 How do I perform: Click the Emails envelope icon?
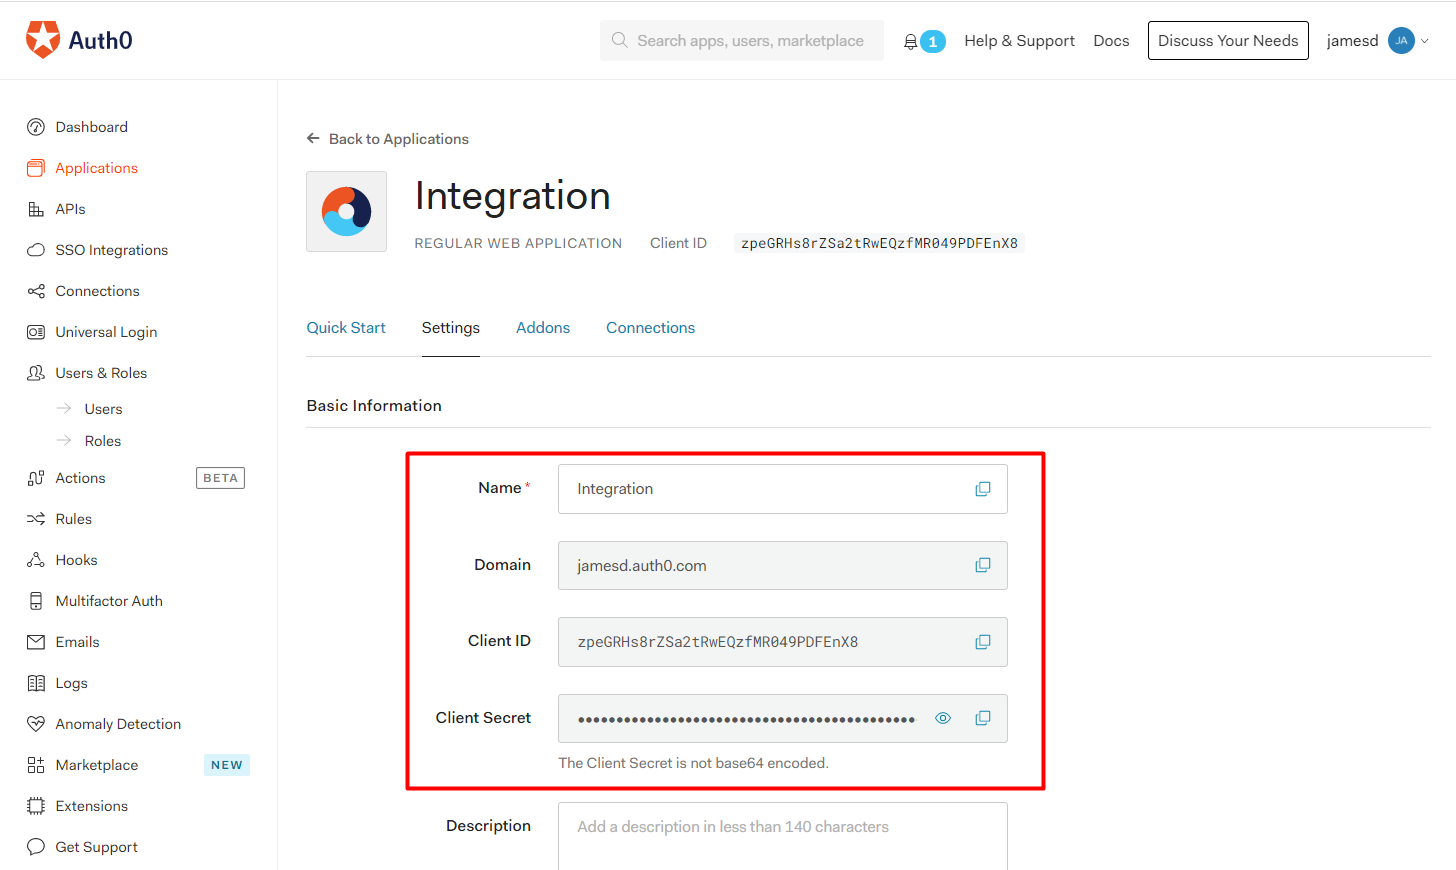[x=36, y=642]
